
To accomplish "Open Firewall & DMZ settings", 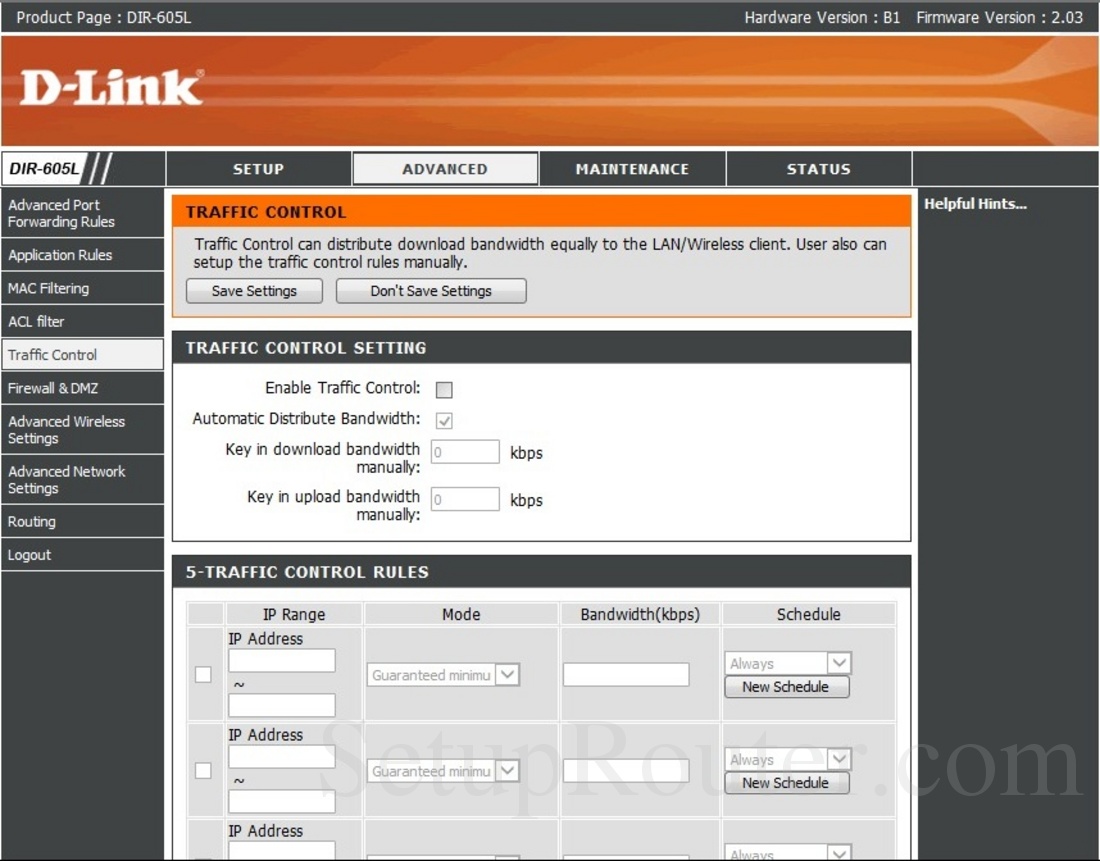I will pyautogui.click(x=82, y=388).
